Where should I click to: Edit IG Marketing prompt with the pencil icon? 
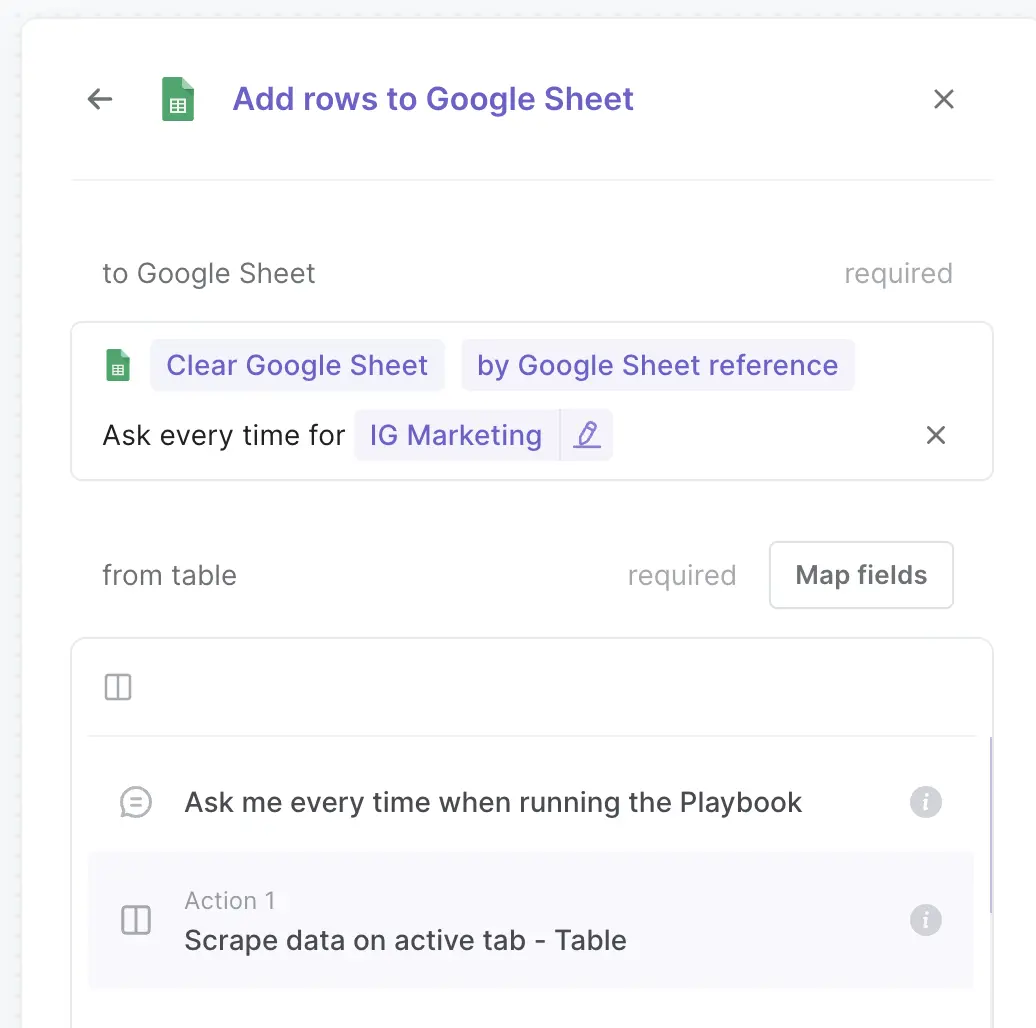(x=587, y=436)
